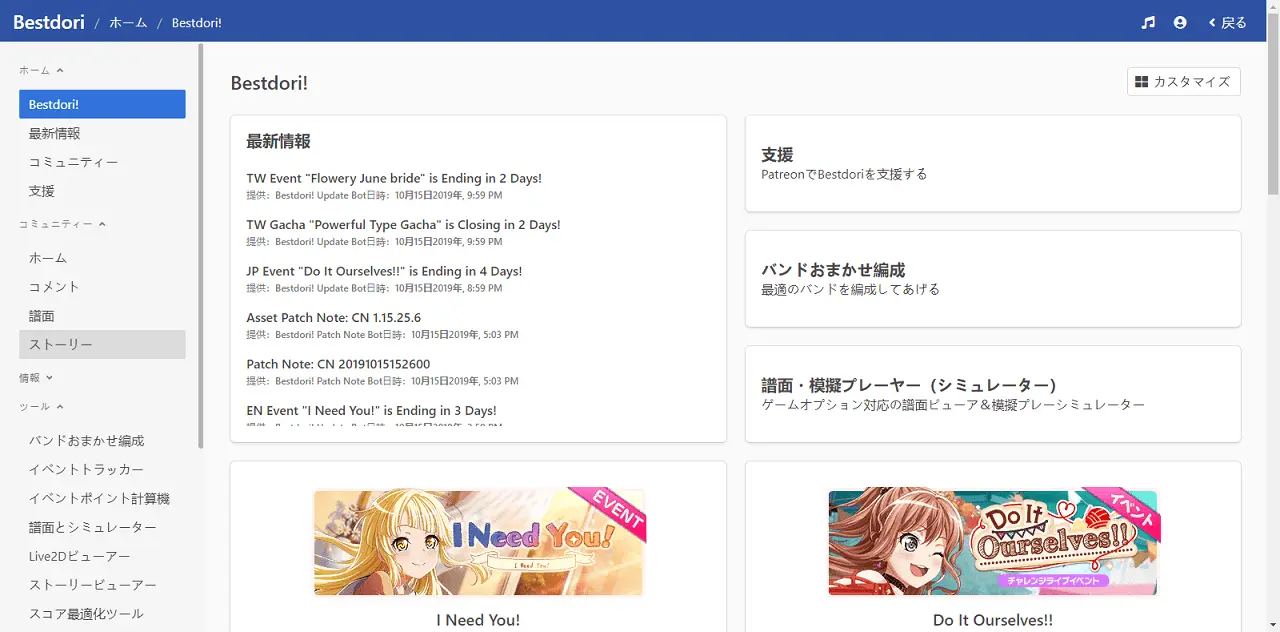Open ストーリー in the sidebar
The width and height of the screenshot is (1280, 632).
point(61,344)
